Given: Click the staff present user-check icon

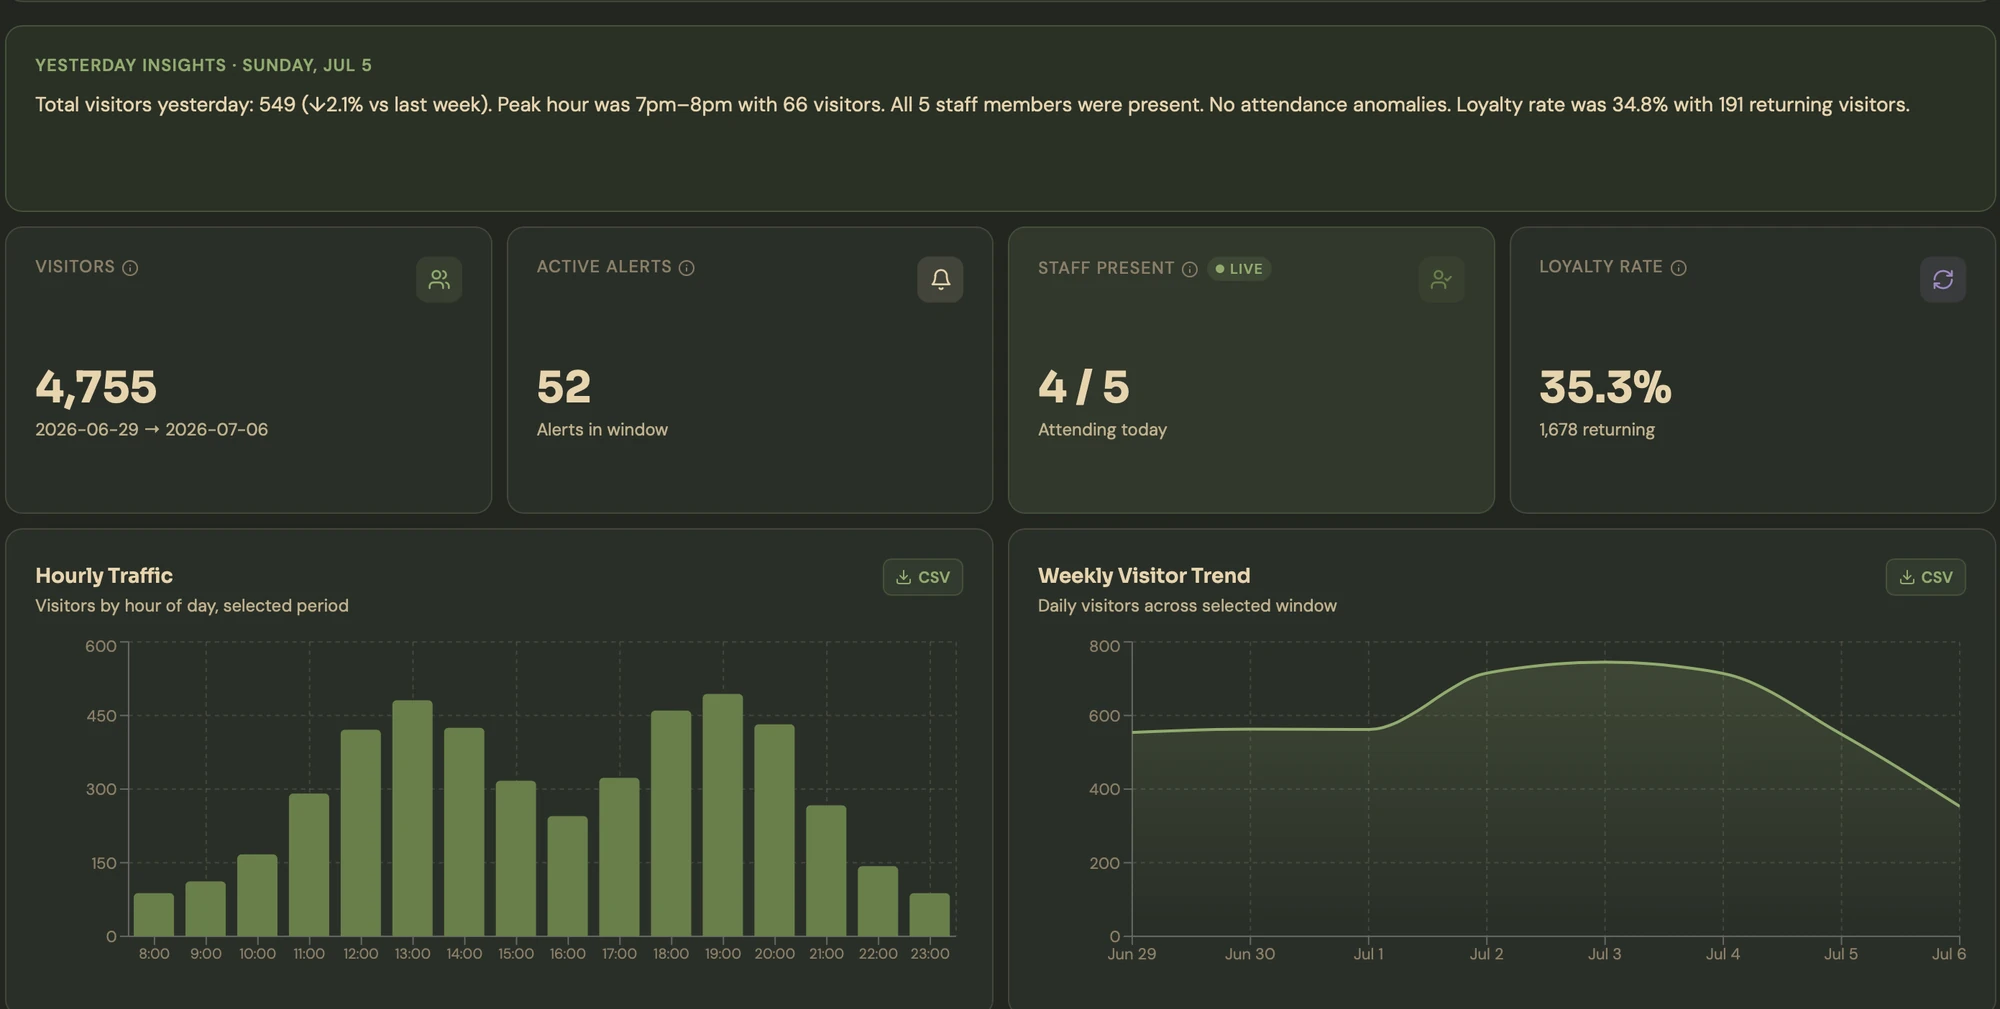Looking at the screenshot, I should click(x=1441, y=279).
